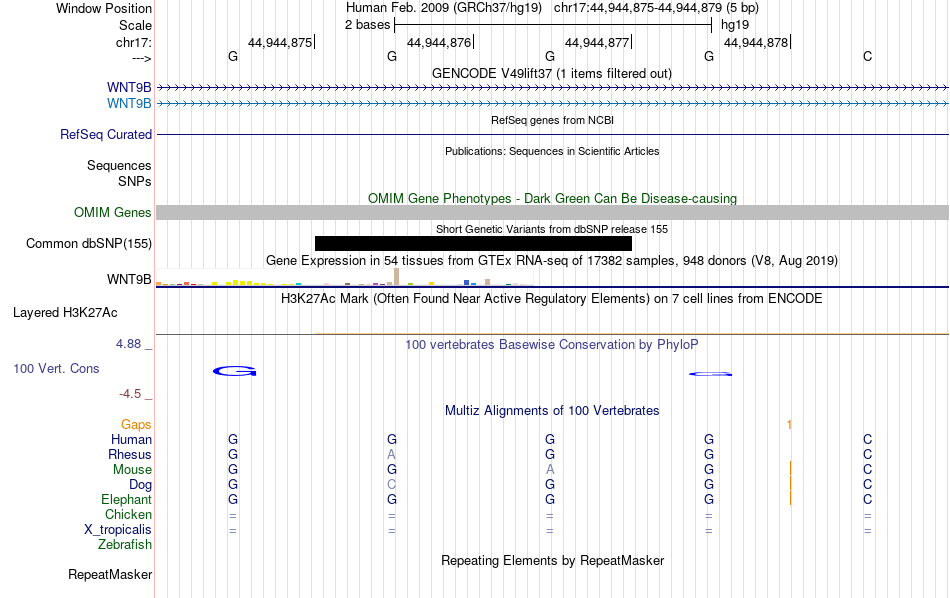The height and width of the screenshot is (598, 950).
Task: Click the chr17 position range text
Action: (656, 8)
